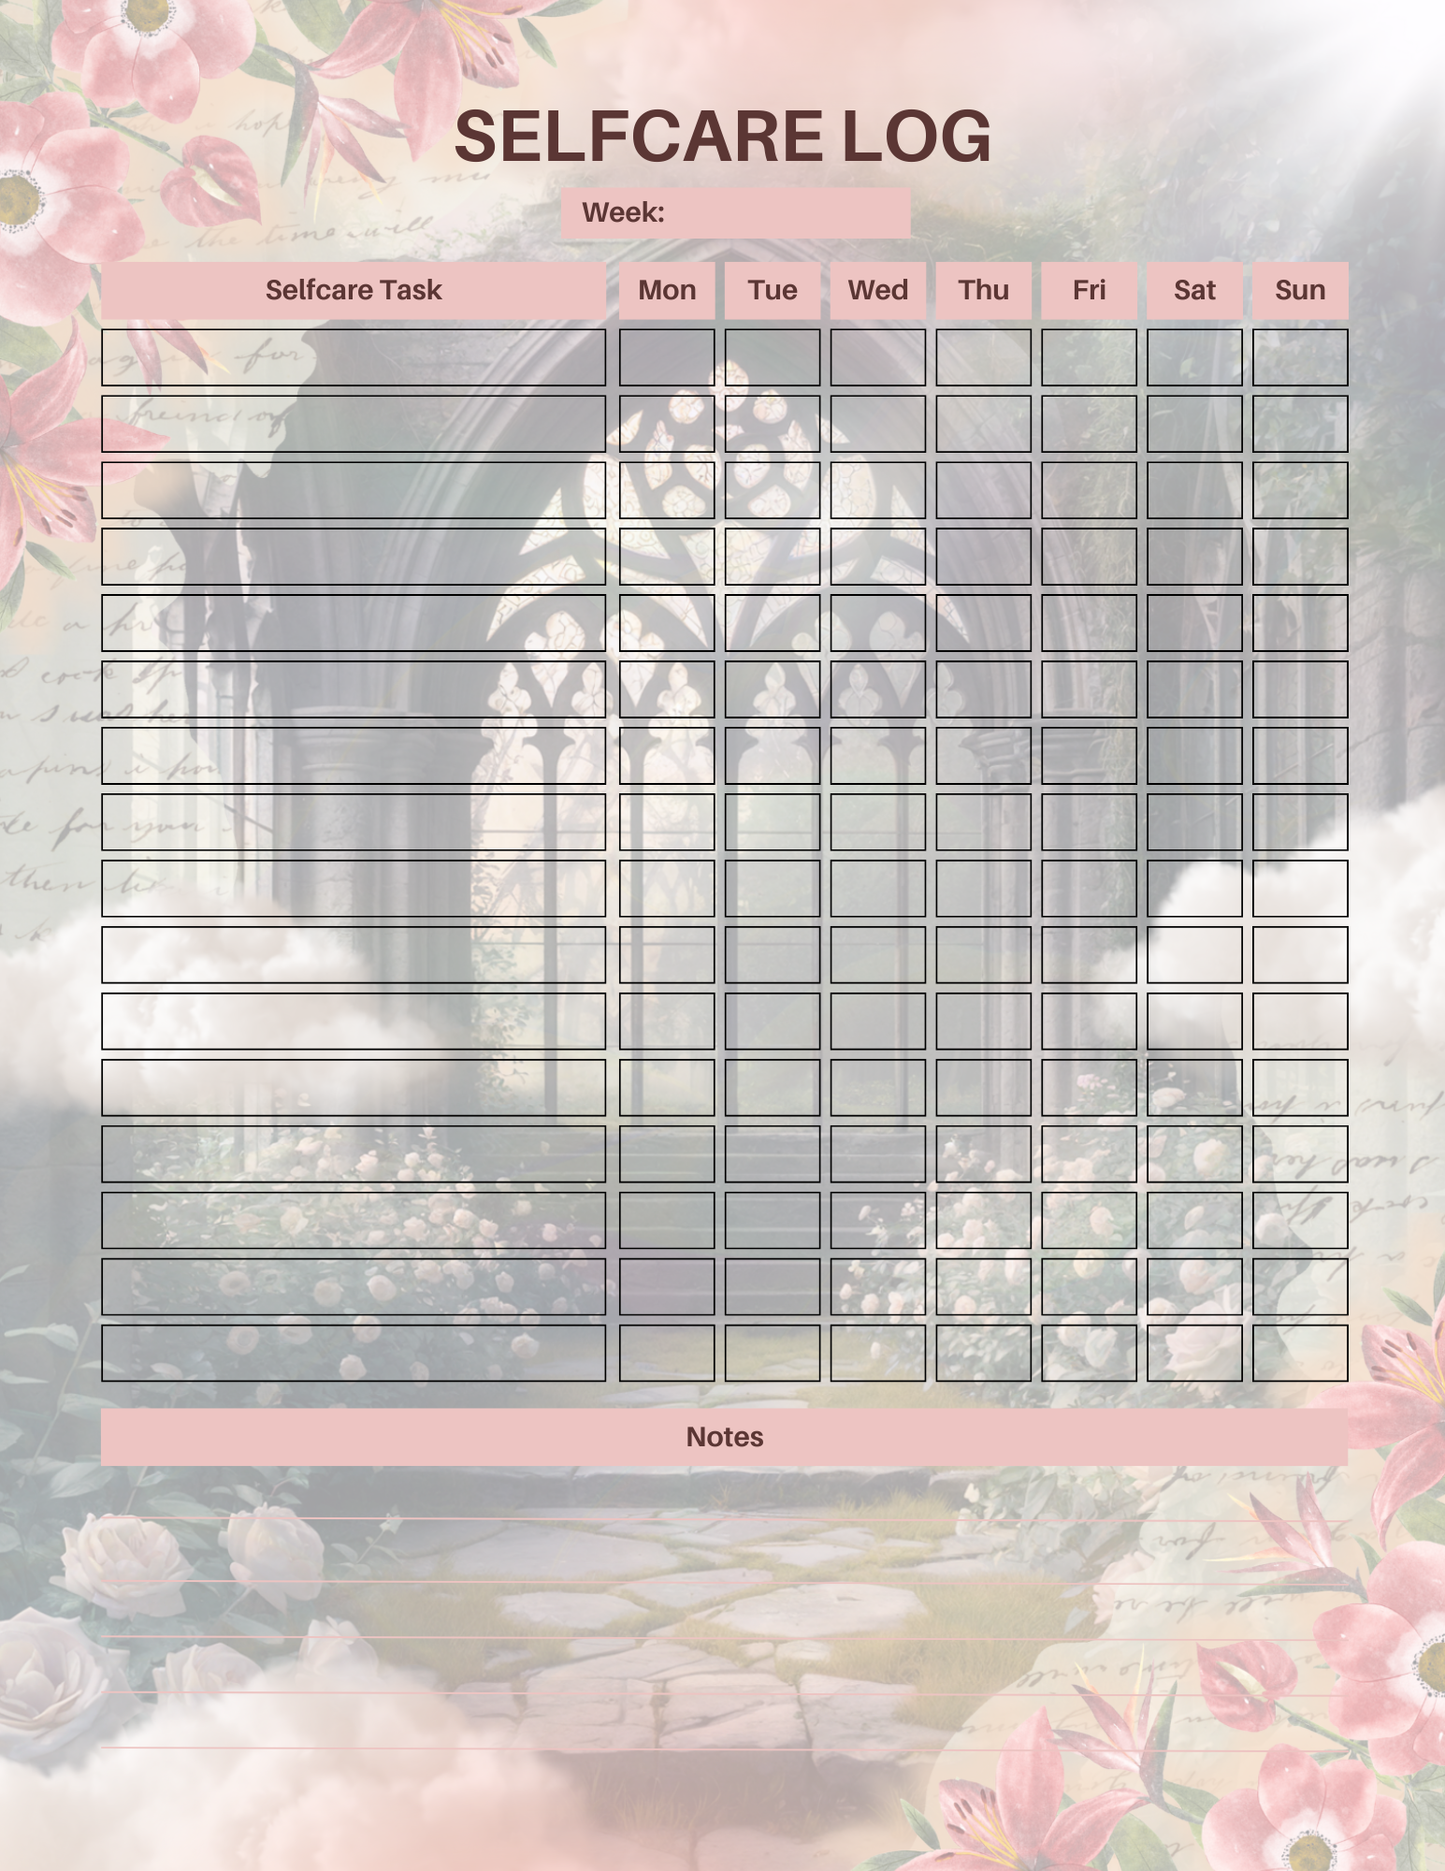Click the last selfcare task entry row
The width and height of the screenshot is (1445, 1871).
tap(353, 1353)
